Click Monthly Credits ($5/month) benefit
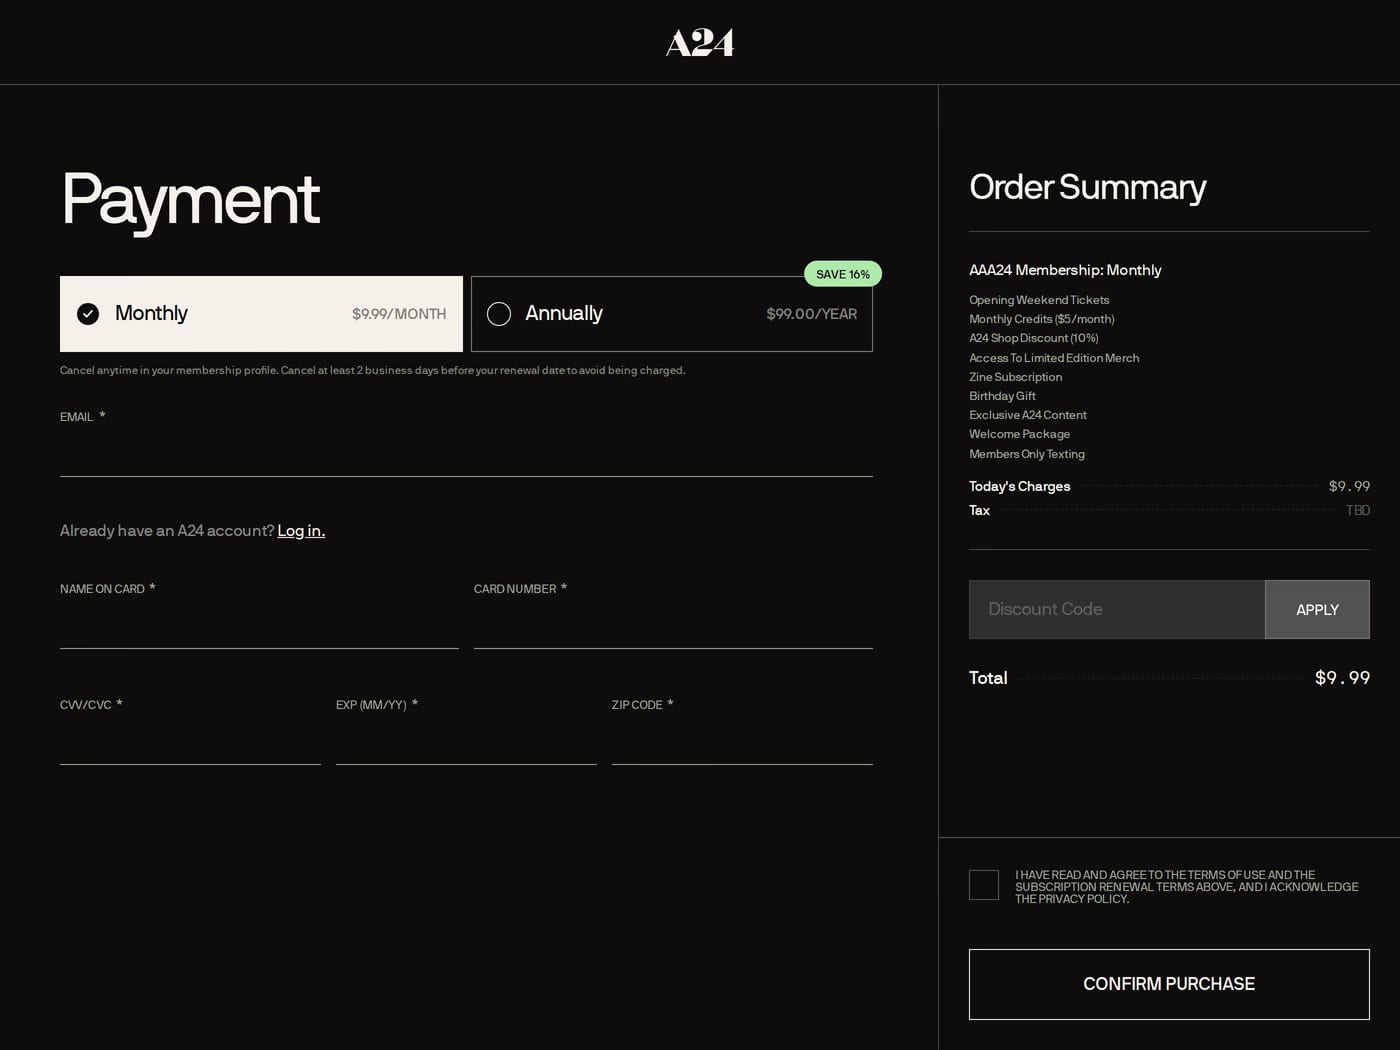 pyautogui.click(x=1041, y=319)
